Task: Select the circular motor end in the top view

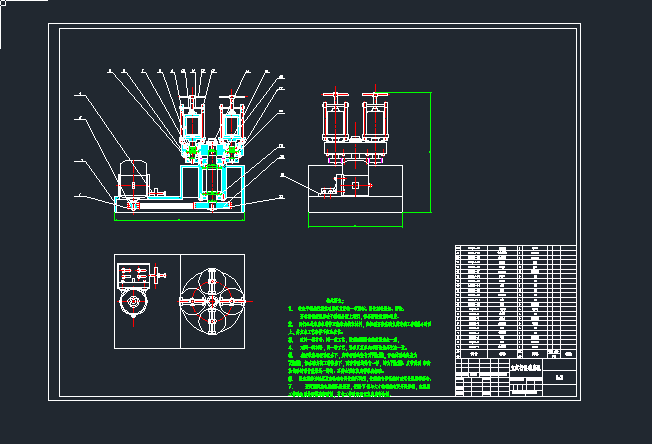Action: coord(131,303)
